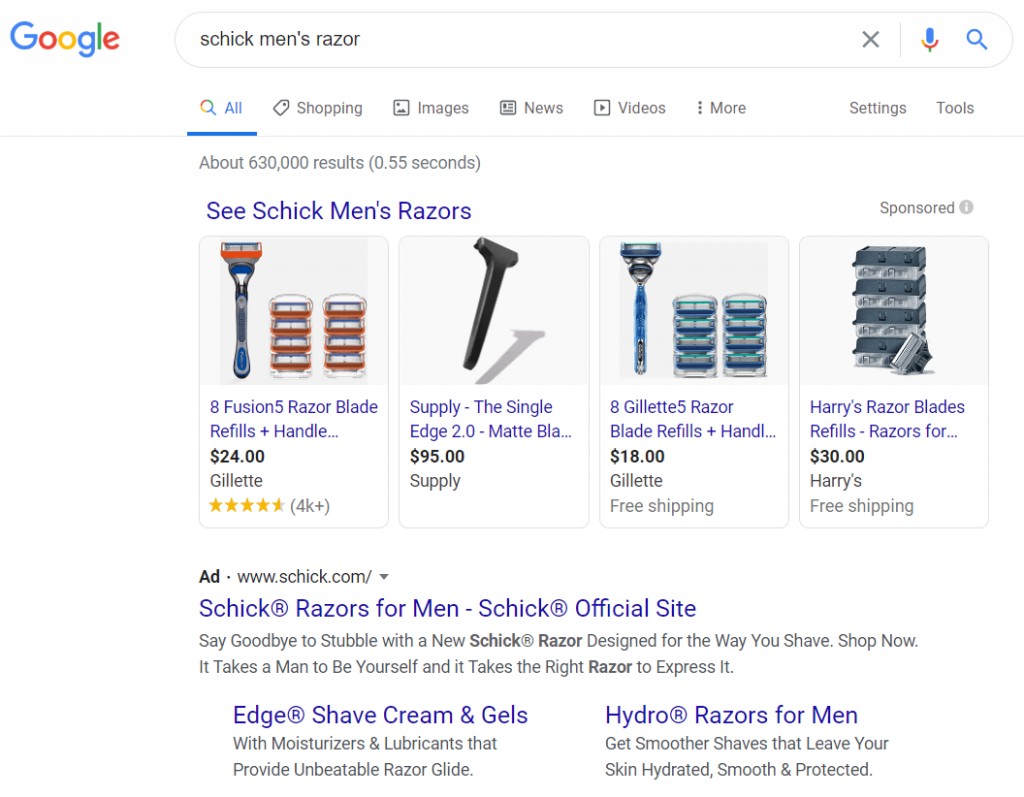Viewport: 1024px width, 797px height.
Task: Click the star rating on the Fusion5 listing
Action: pyautogui.click(x=246, y=505)
